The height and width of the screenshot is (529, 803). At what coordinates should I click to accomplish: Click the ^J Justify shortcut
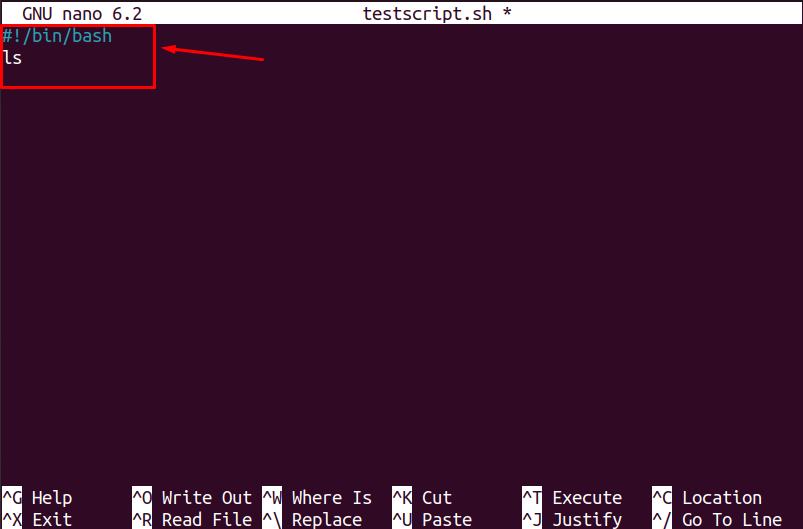tap(572, 519)
